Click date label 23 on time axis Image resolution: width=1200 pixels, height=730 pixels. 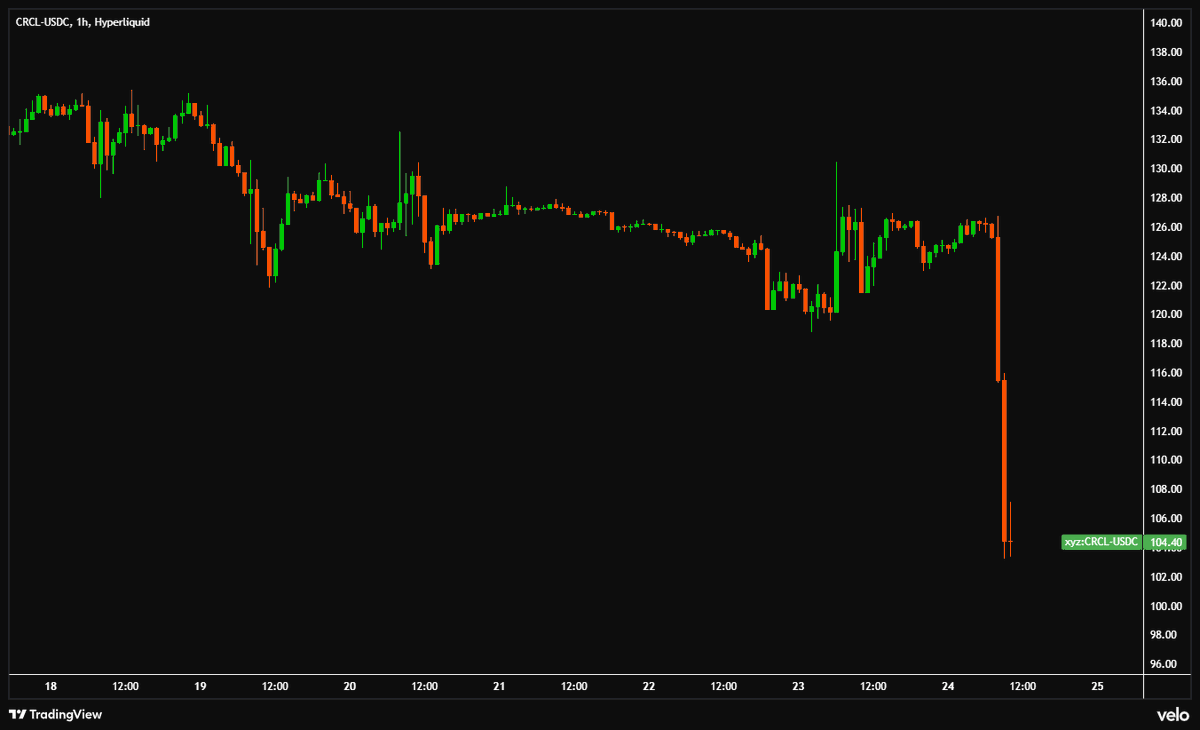tap(798, 686)
